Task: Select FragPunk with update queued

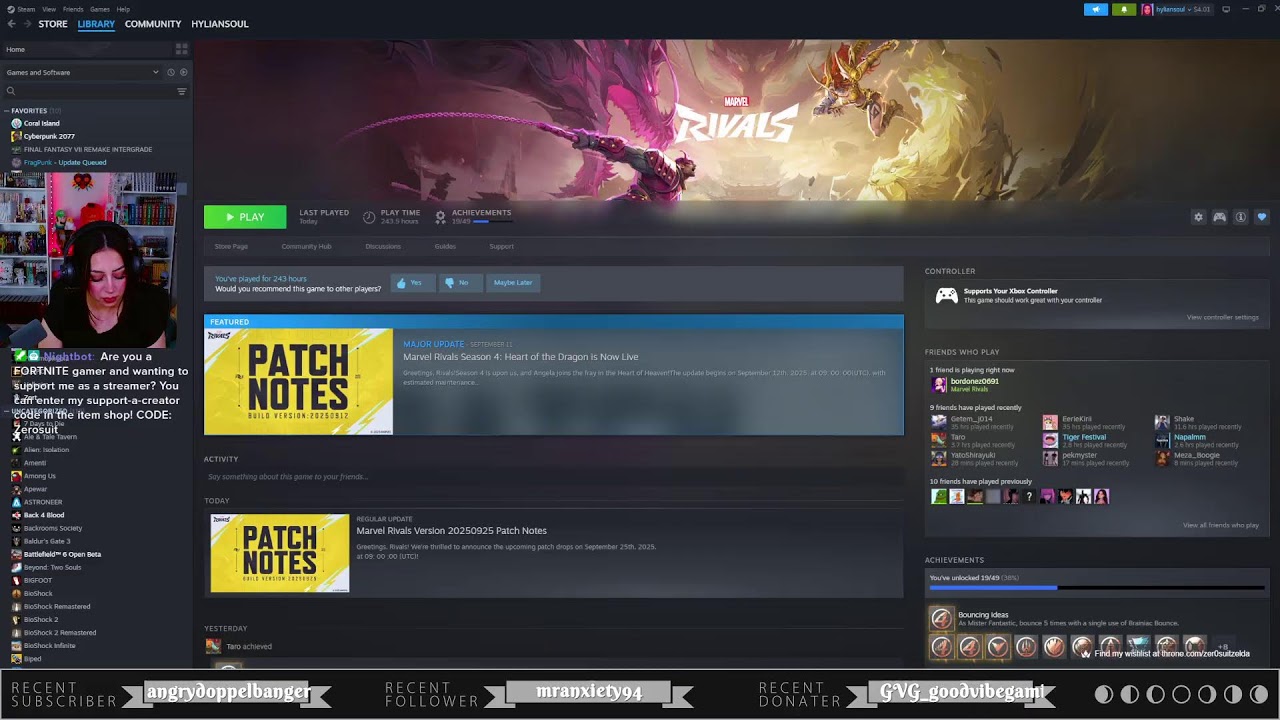Action: (x=64, y=162)
